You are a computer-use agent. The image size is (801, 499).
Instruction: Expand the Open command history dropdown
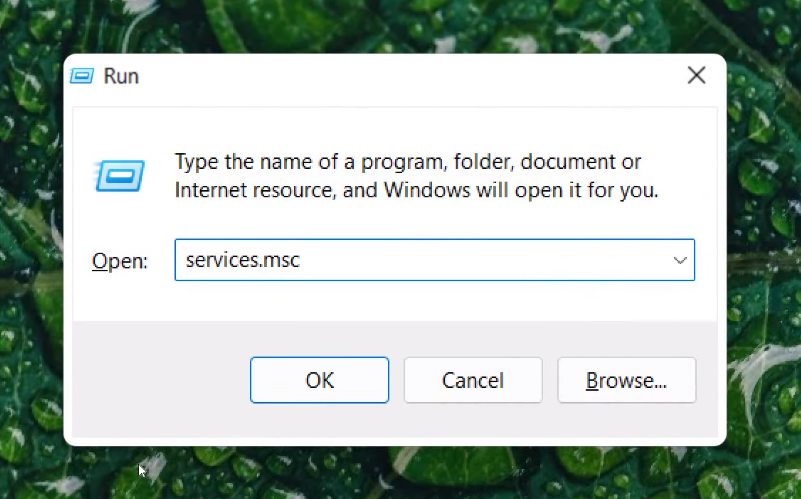click(x=680, y=260)
